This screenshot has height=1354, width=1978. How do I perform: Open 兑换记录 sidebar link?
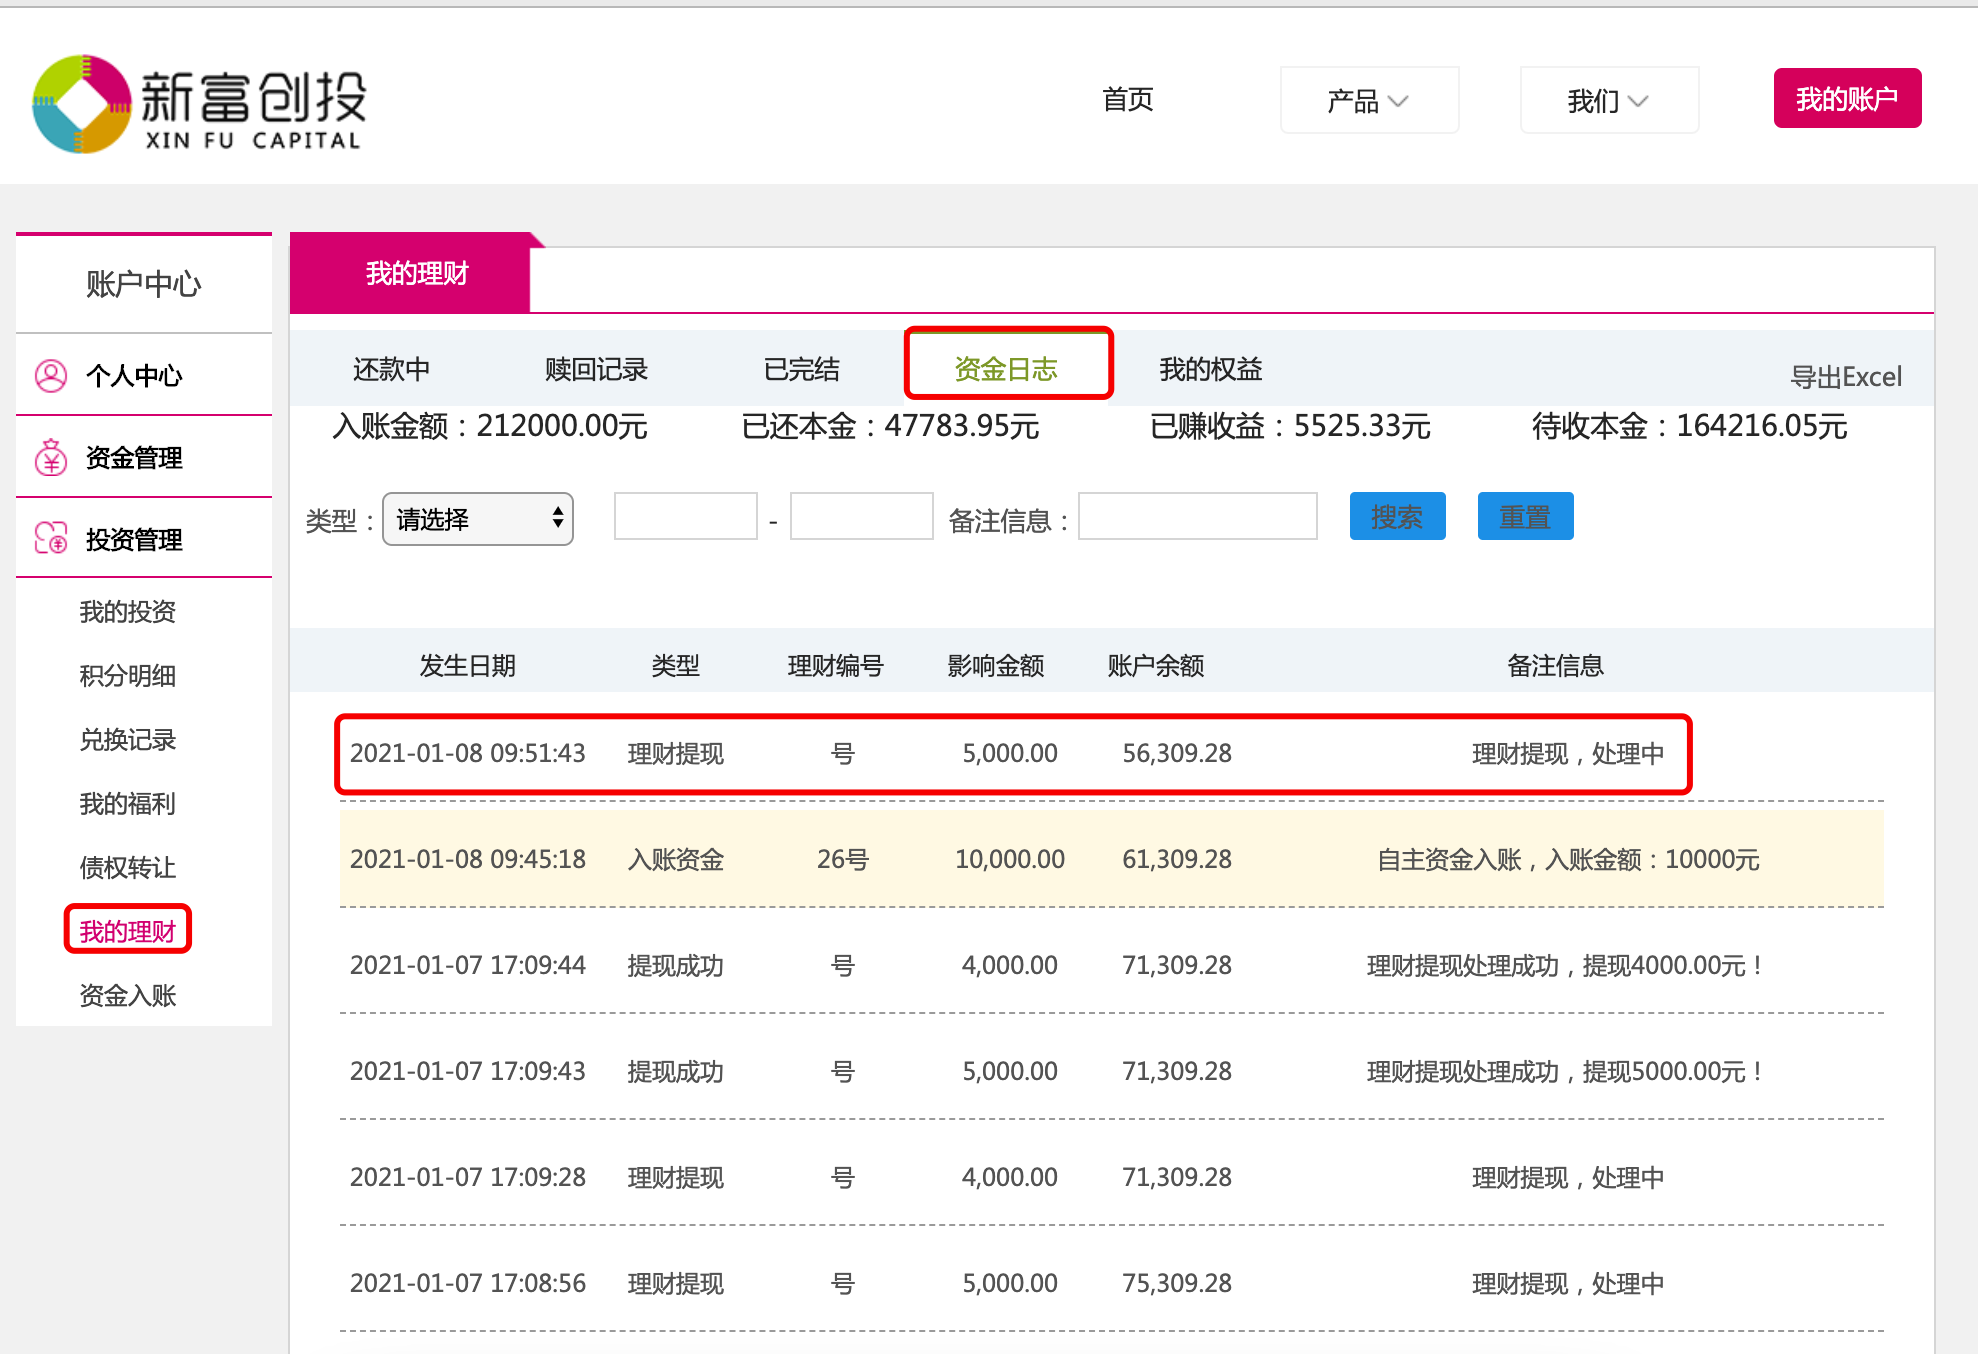click(x=128, y=740)
